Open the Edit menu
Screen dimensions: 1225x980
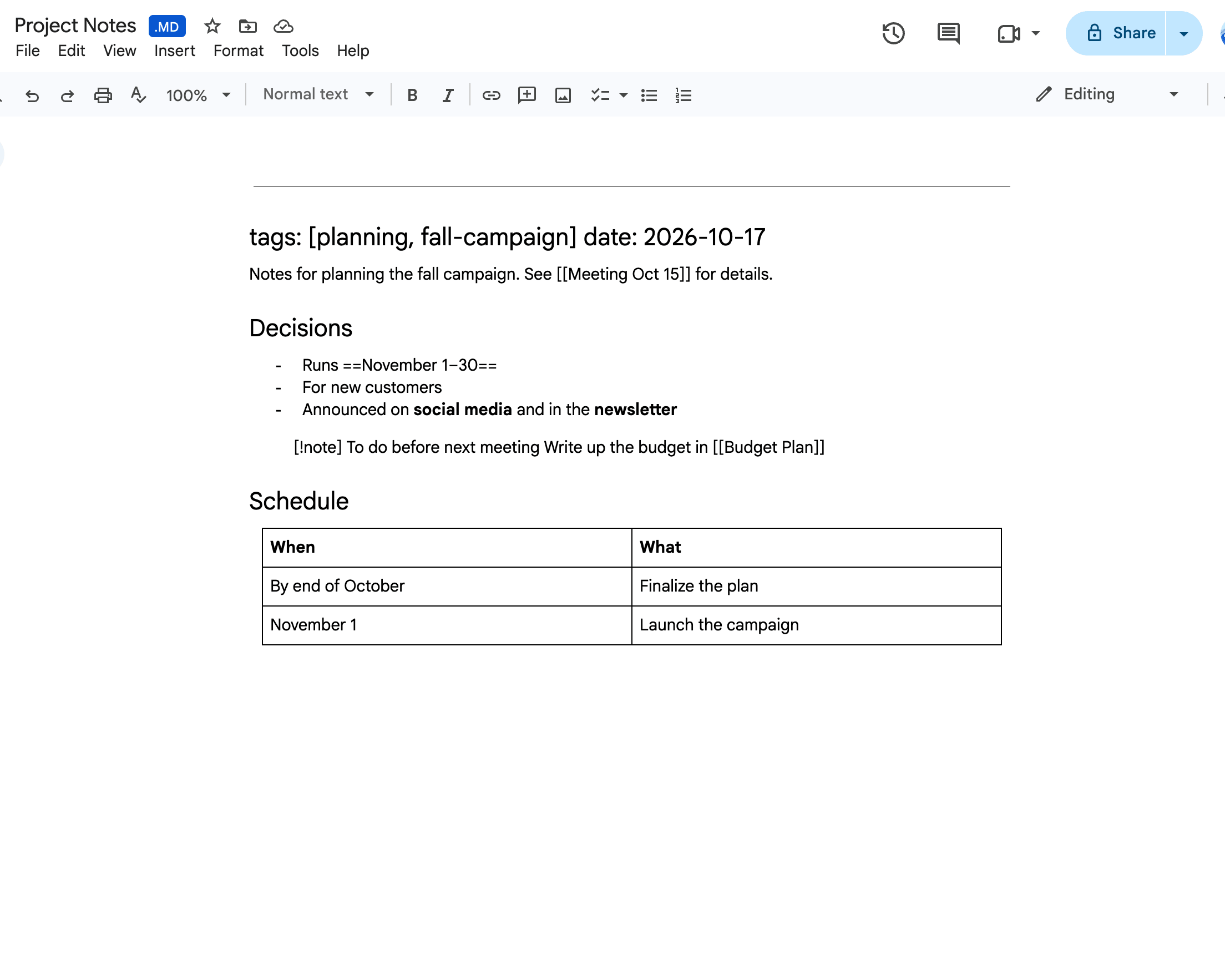click(x=72, y=51)
